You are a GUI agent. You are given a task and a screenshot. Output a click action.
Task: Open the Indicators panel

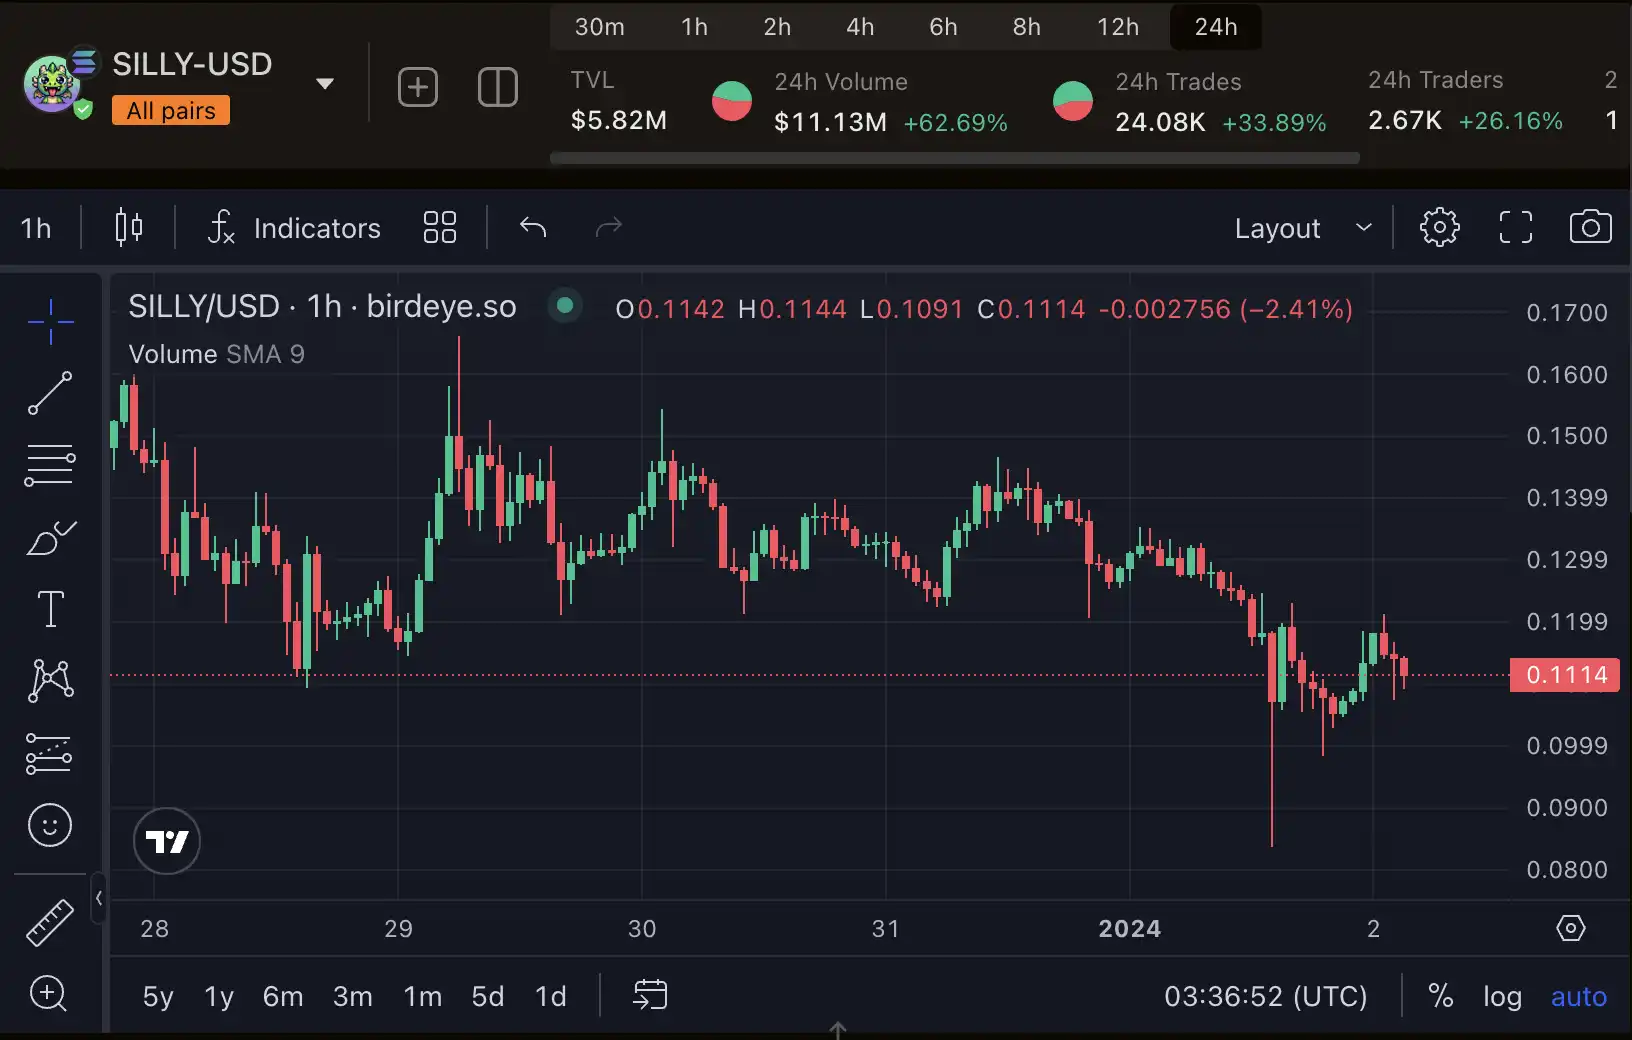pos(295,228)
